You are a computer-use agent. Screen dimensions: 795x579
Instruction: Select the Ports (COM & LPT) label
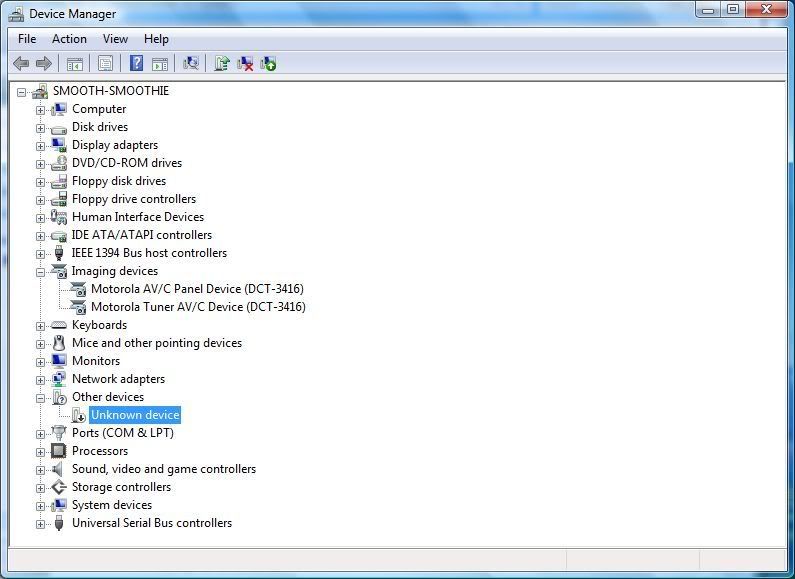(123, 433)
